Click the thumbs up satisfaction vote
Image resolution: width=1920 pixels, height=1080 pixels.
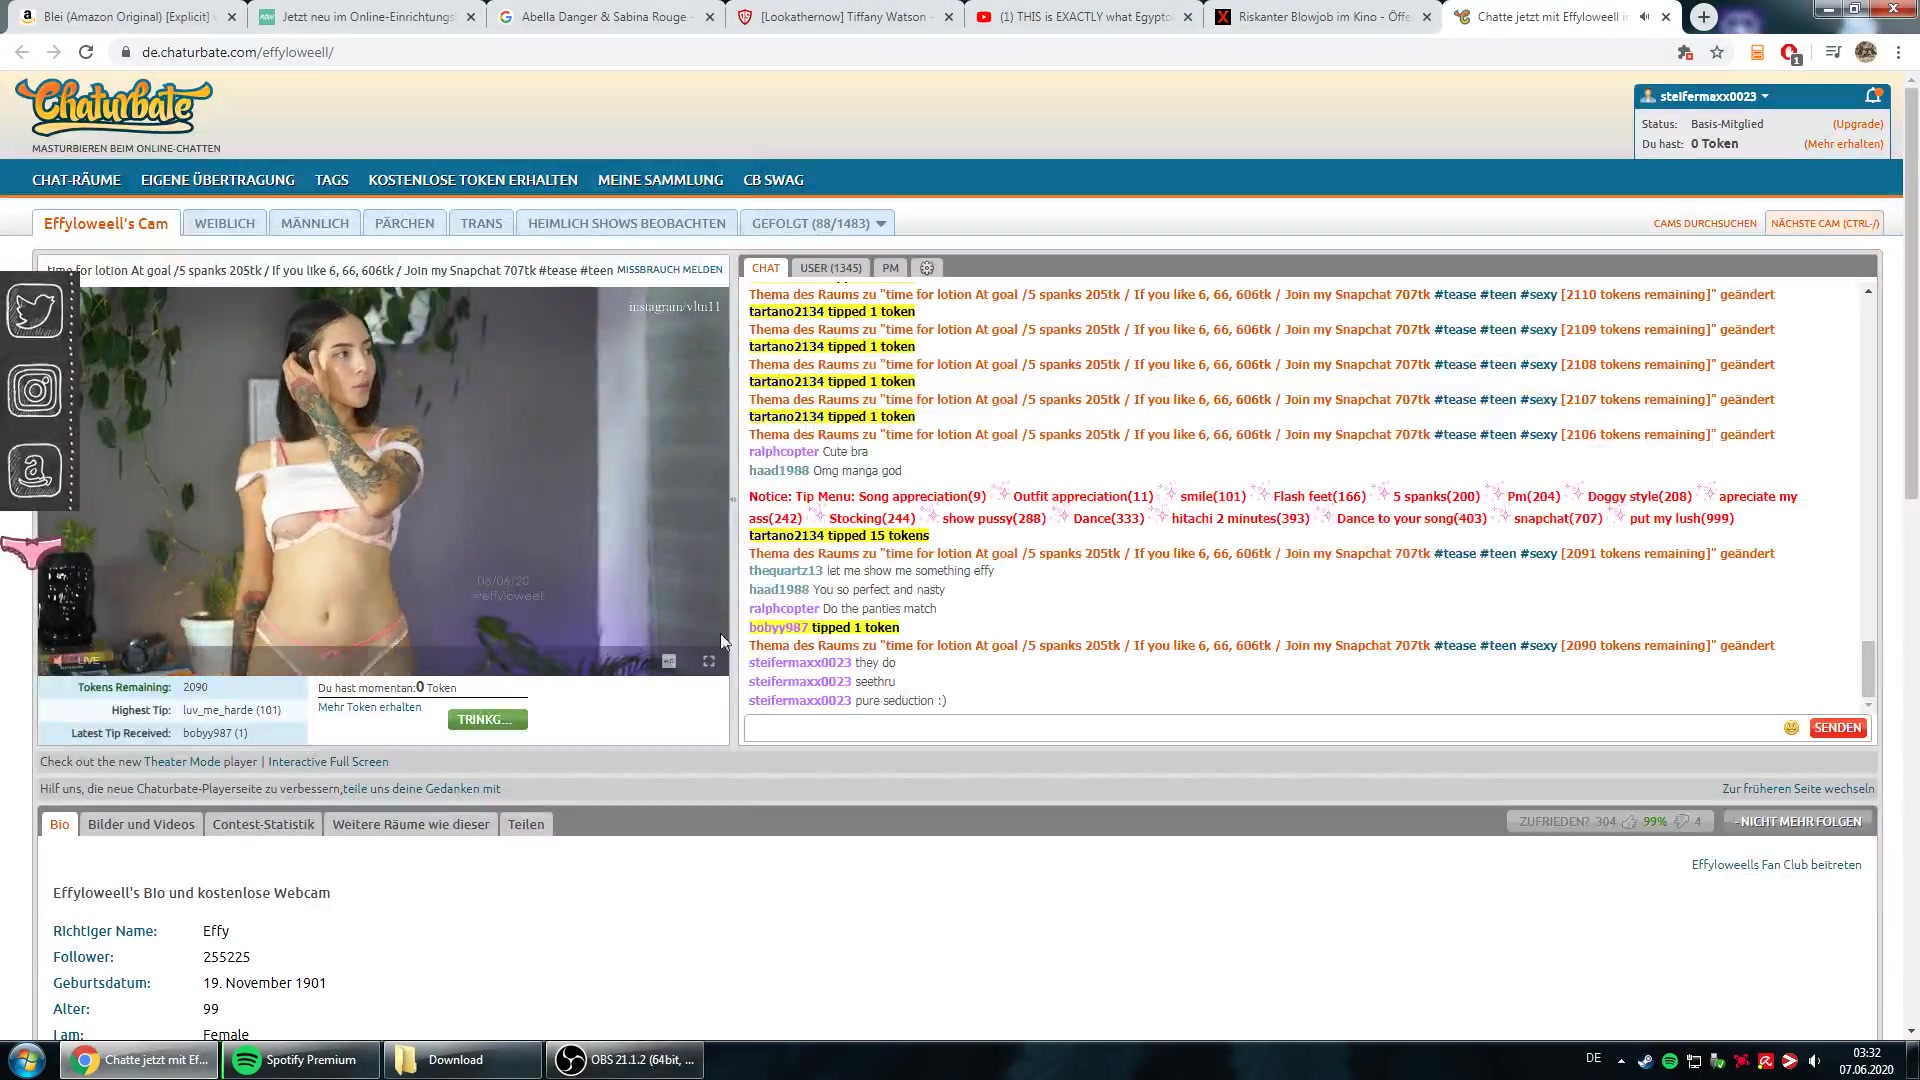pyautogui.click(x=1630, y=822)
